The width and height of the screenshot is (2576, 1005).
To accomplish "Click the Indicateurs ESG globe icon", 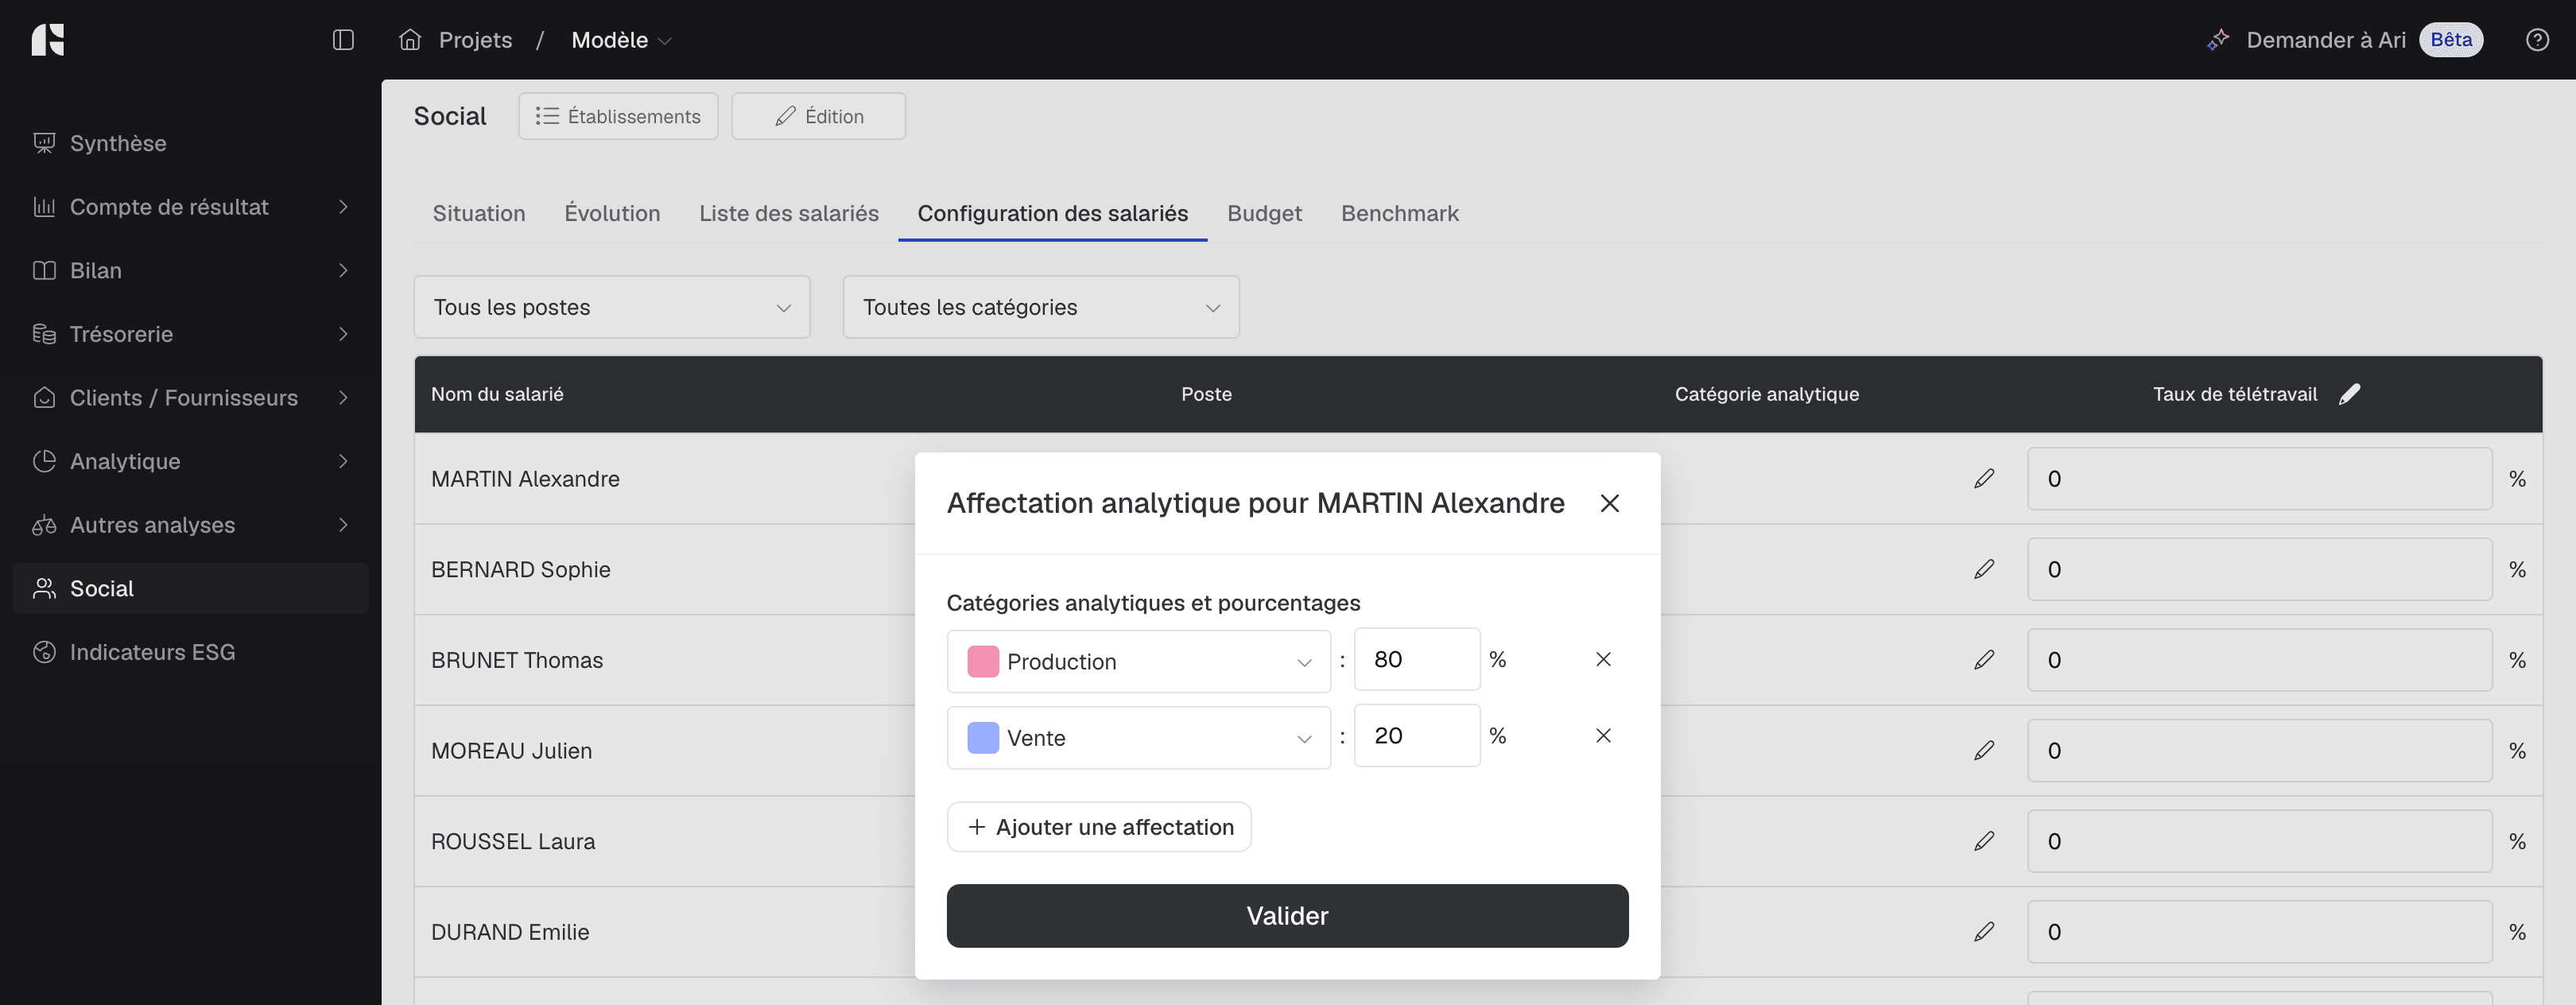I will coord(44,652).
